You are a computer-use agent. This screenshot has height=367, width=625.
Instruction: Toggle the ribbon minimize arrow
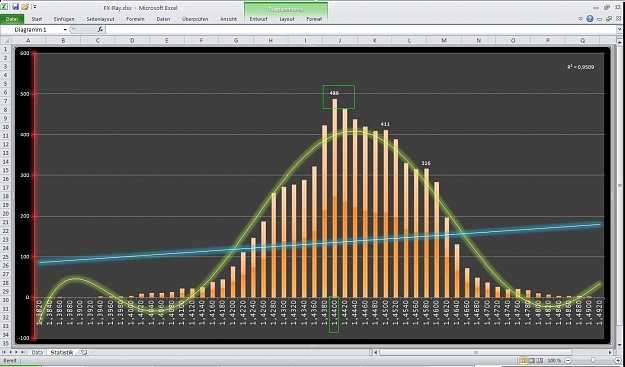point(581,19)
